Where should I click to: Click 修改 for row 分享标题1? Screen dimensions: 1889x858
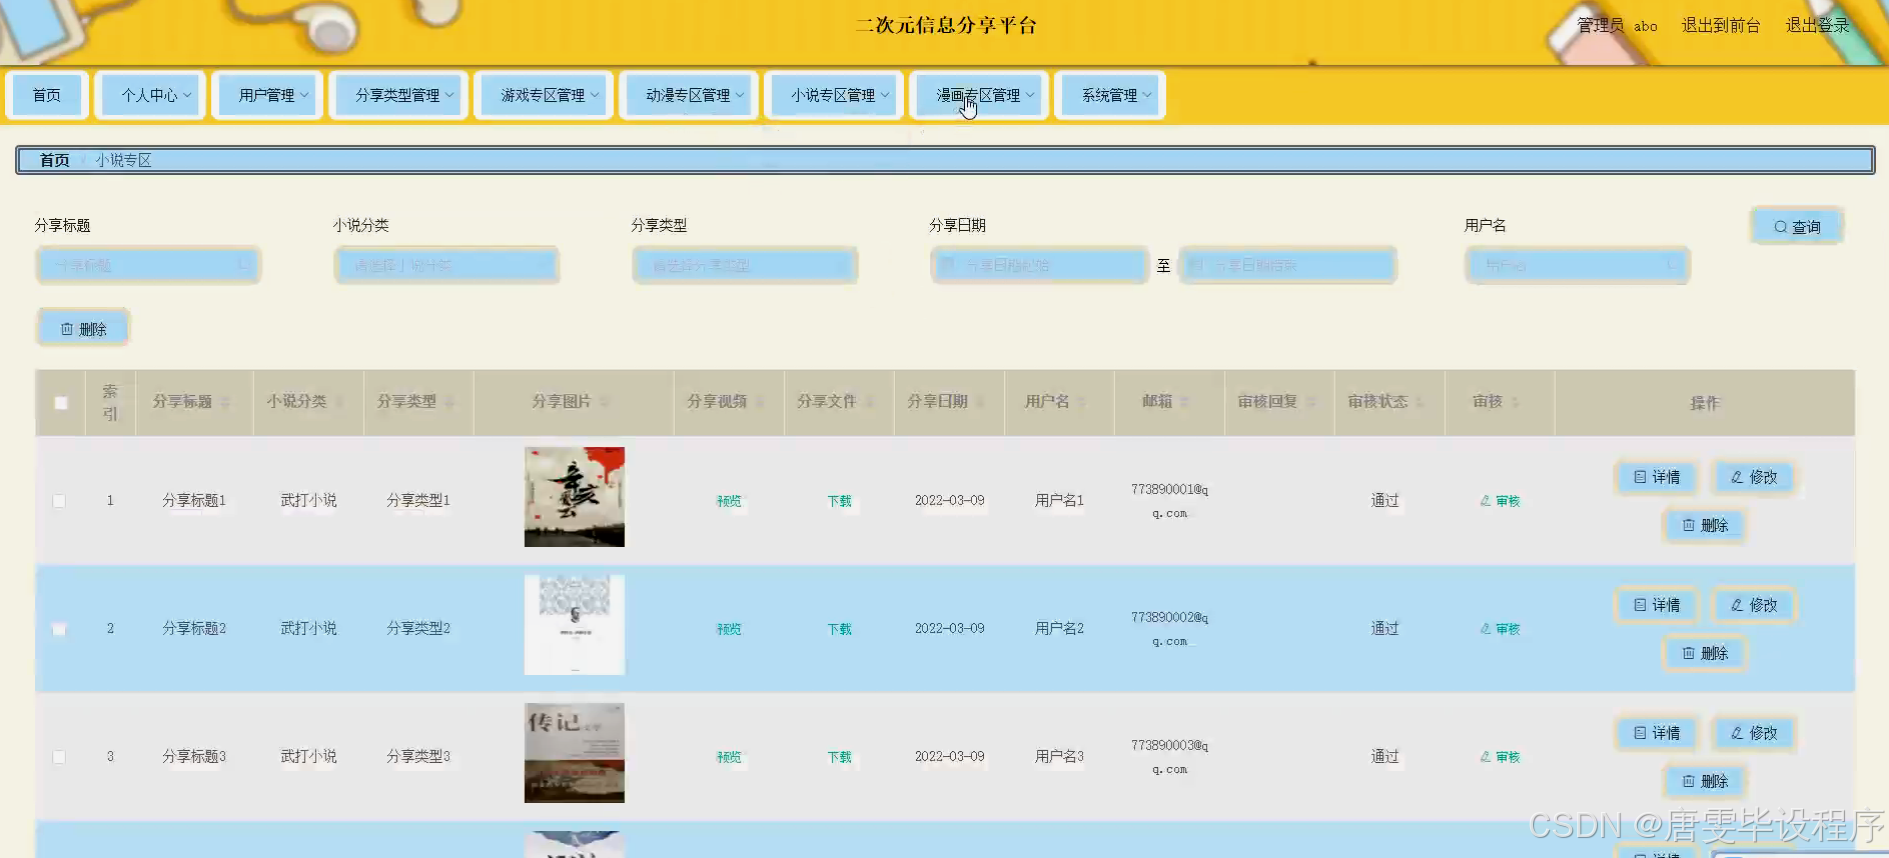1754,477
